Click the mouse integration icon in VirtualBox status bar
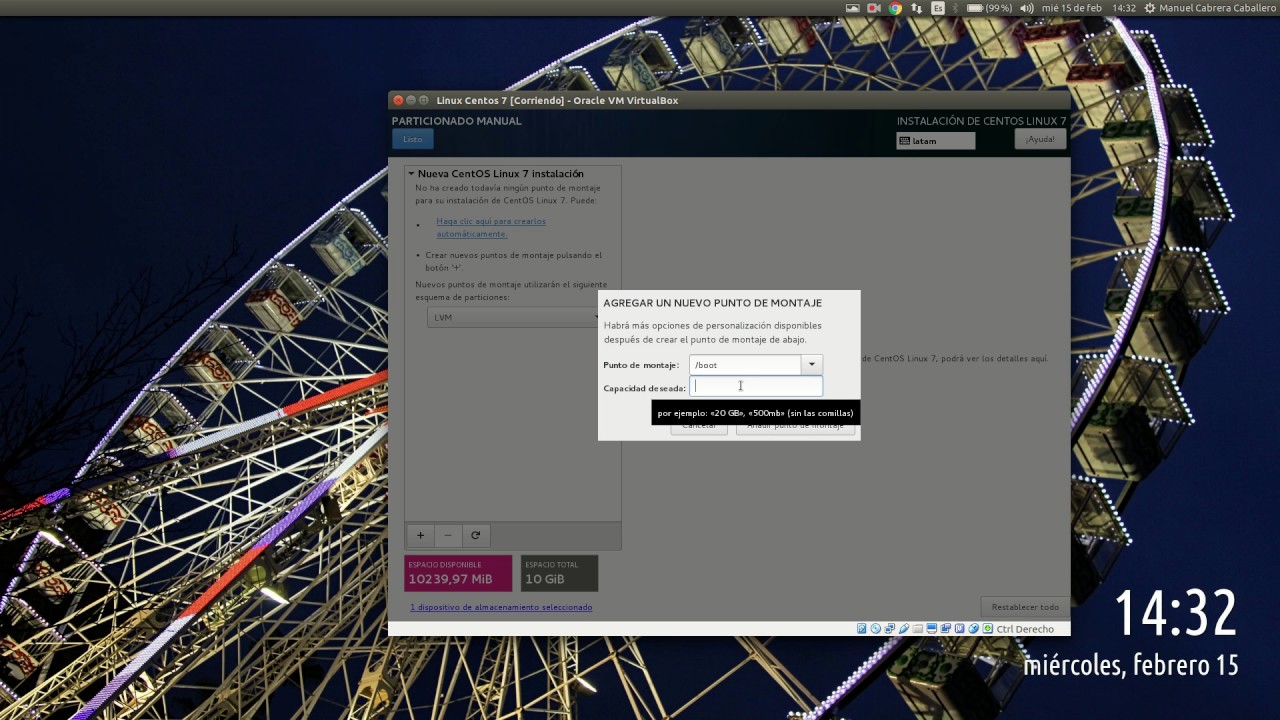The width and height of the screenshot is (1280, 720). point(974,629)
